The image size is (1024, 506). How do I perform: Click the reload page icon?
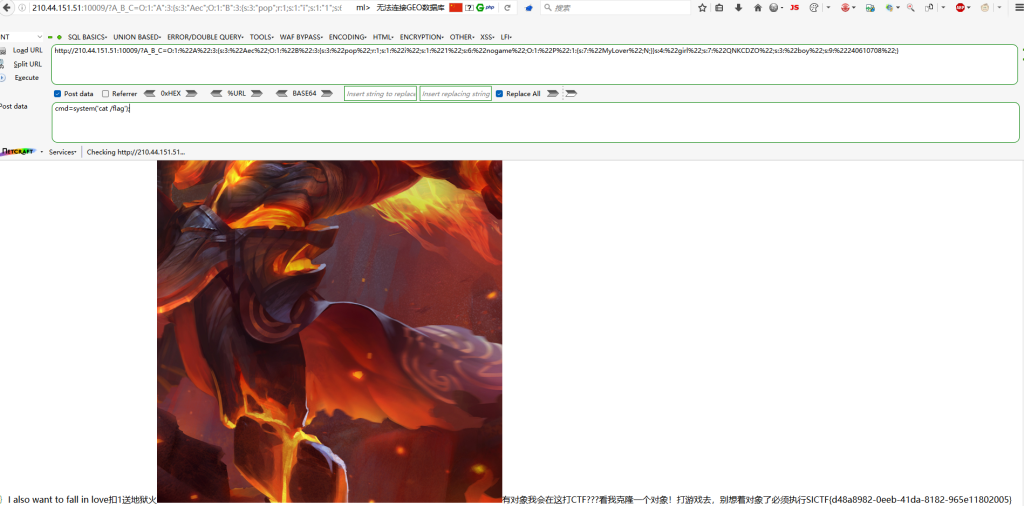click(508, 7)
